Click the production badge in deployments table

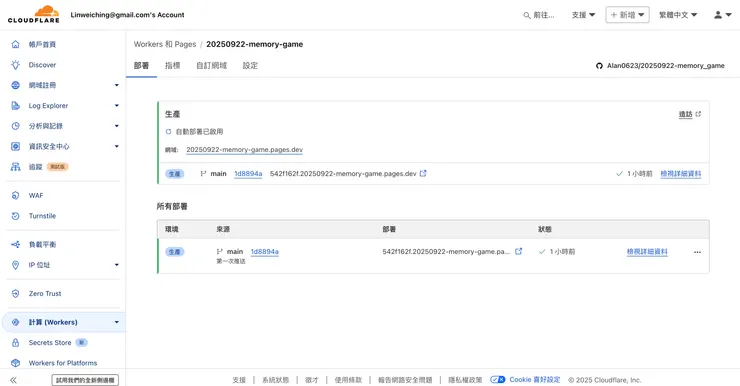175,252
